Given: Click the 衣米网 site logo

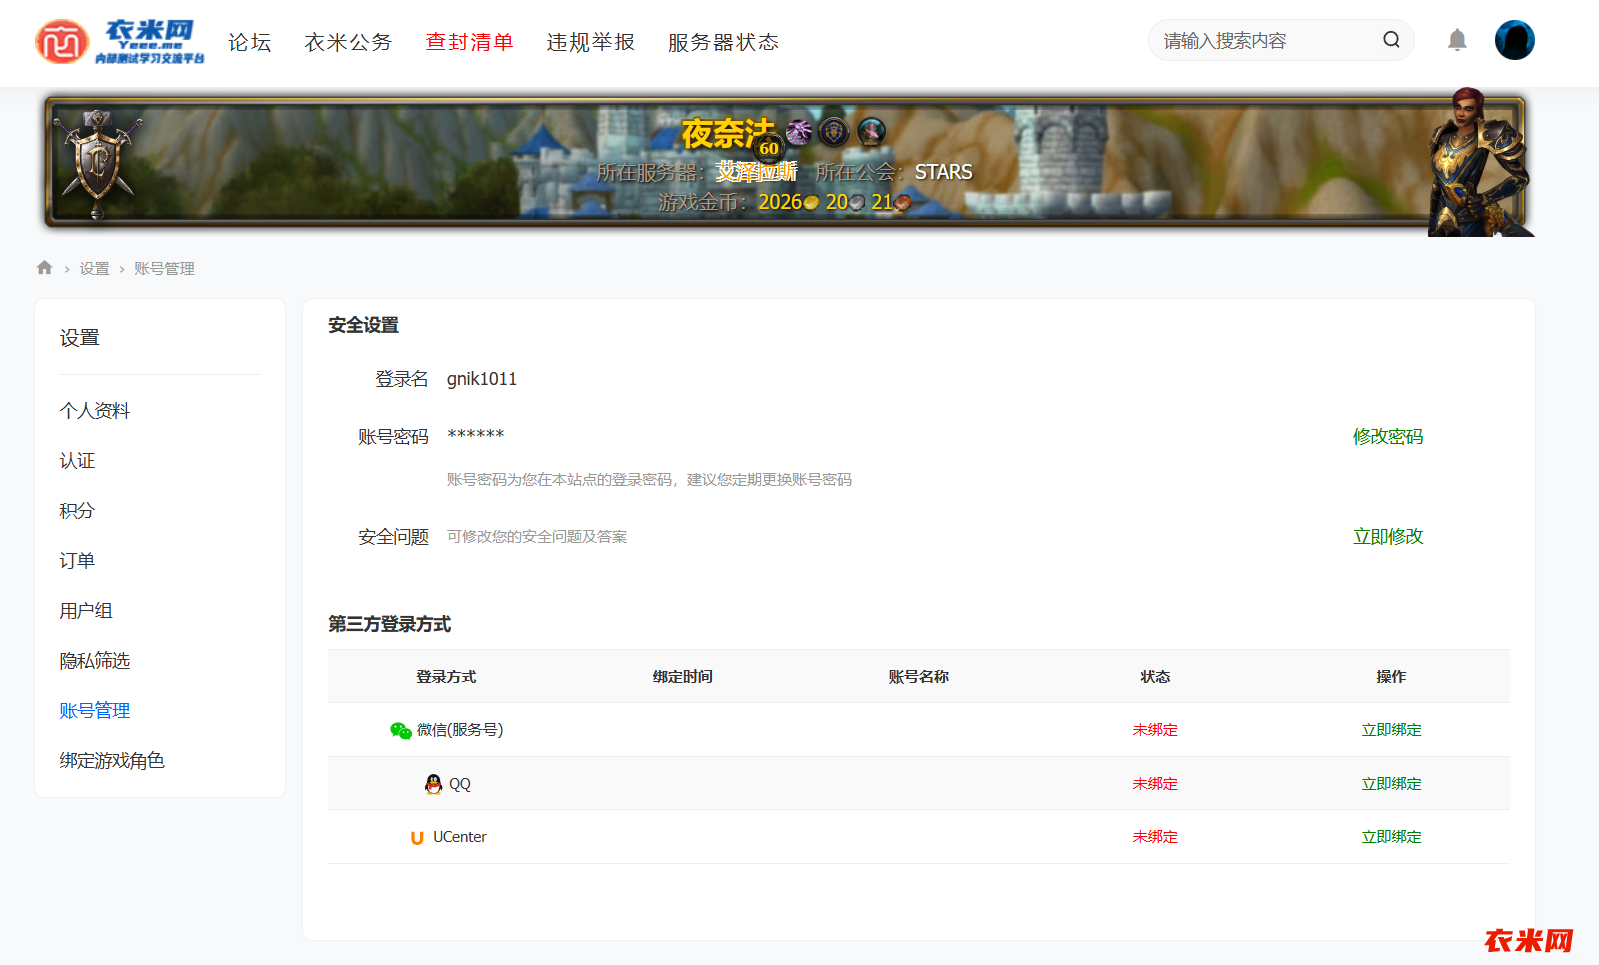Looking at the screenshot, I should (120, 42).
